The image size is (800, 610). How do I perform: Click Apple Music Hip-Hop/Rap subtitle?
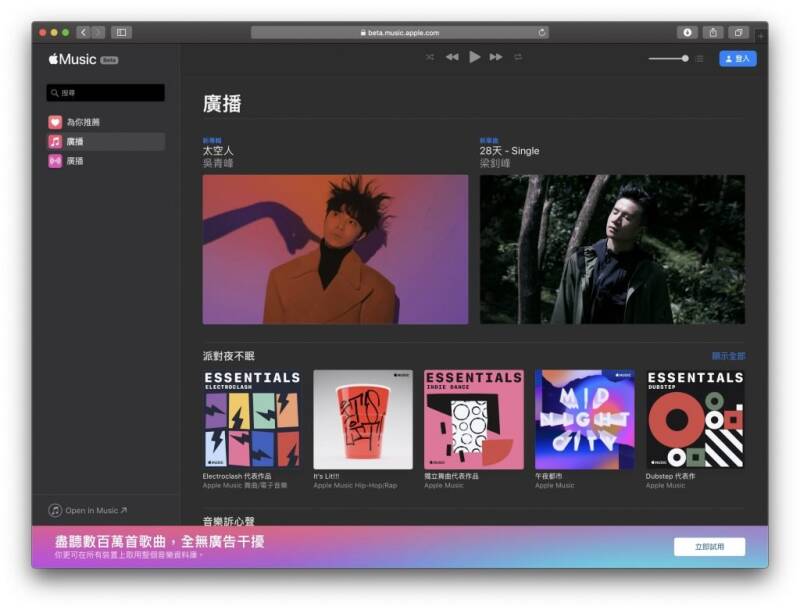[355, 486]
